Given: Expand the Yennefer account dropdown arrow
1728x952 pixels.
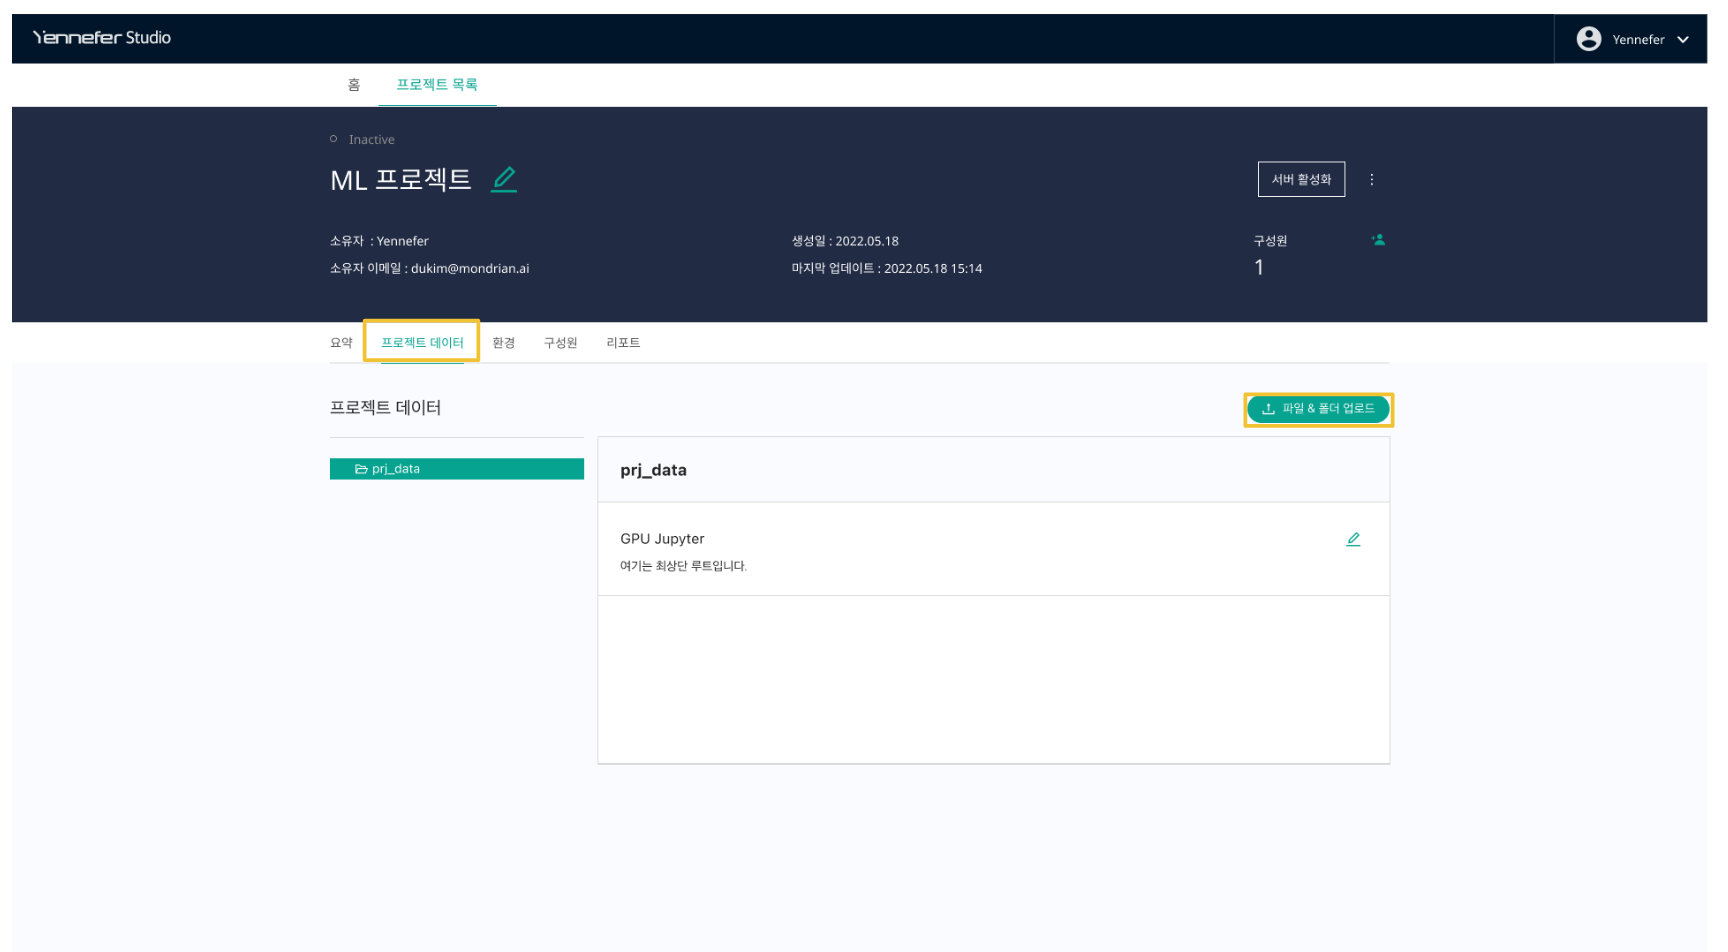Looking at the screenshot, I should tap(1683, 40).
